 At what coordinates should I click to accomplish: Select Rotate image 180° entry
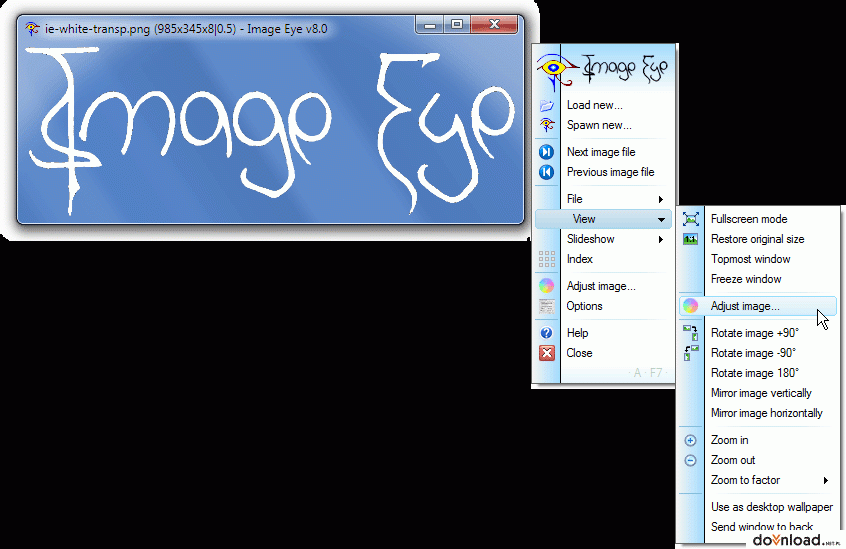pos(758,373)
